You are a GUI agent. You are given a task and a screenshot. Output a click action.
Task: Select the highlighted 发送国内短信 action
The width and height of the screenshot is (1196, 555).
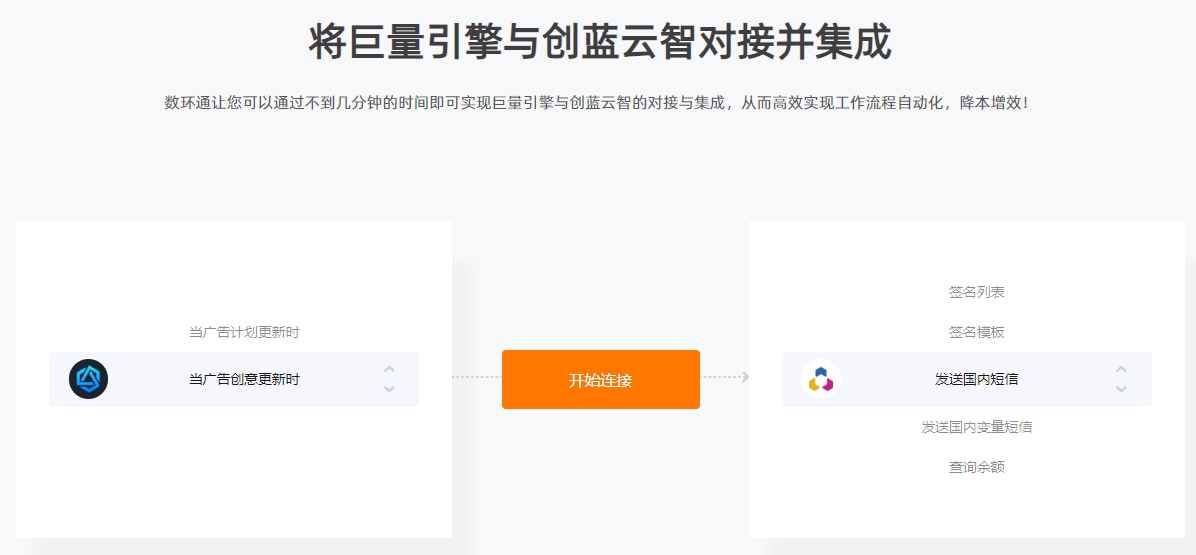pyautogui.click(x=966, y=379)
